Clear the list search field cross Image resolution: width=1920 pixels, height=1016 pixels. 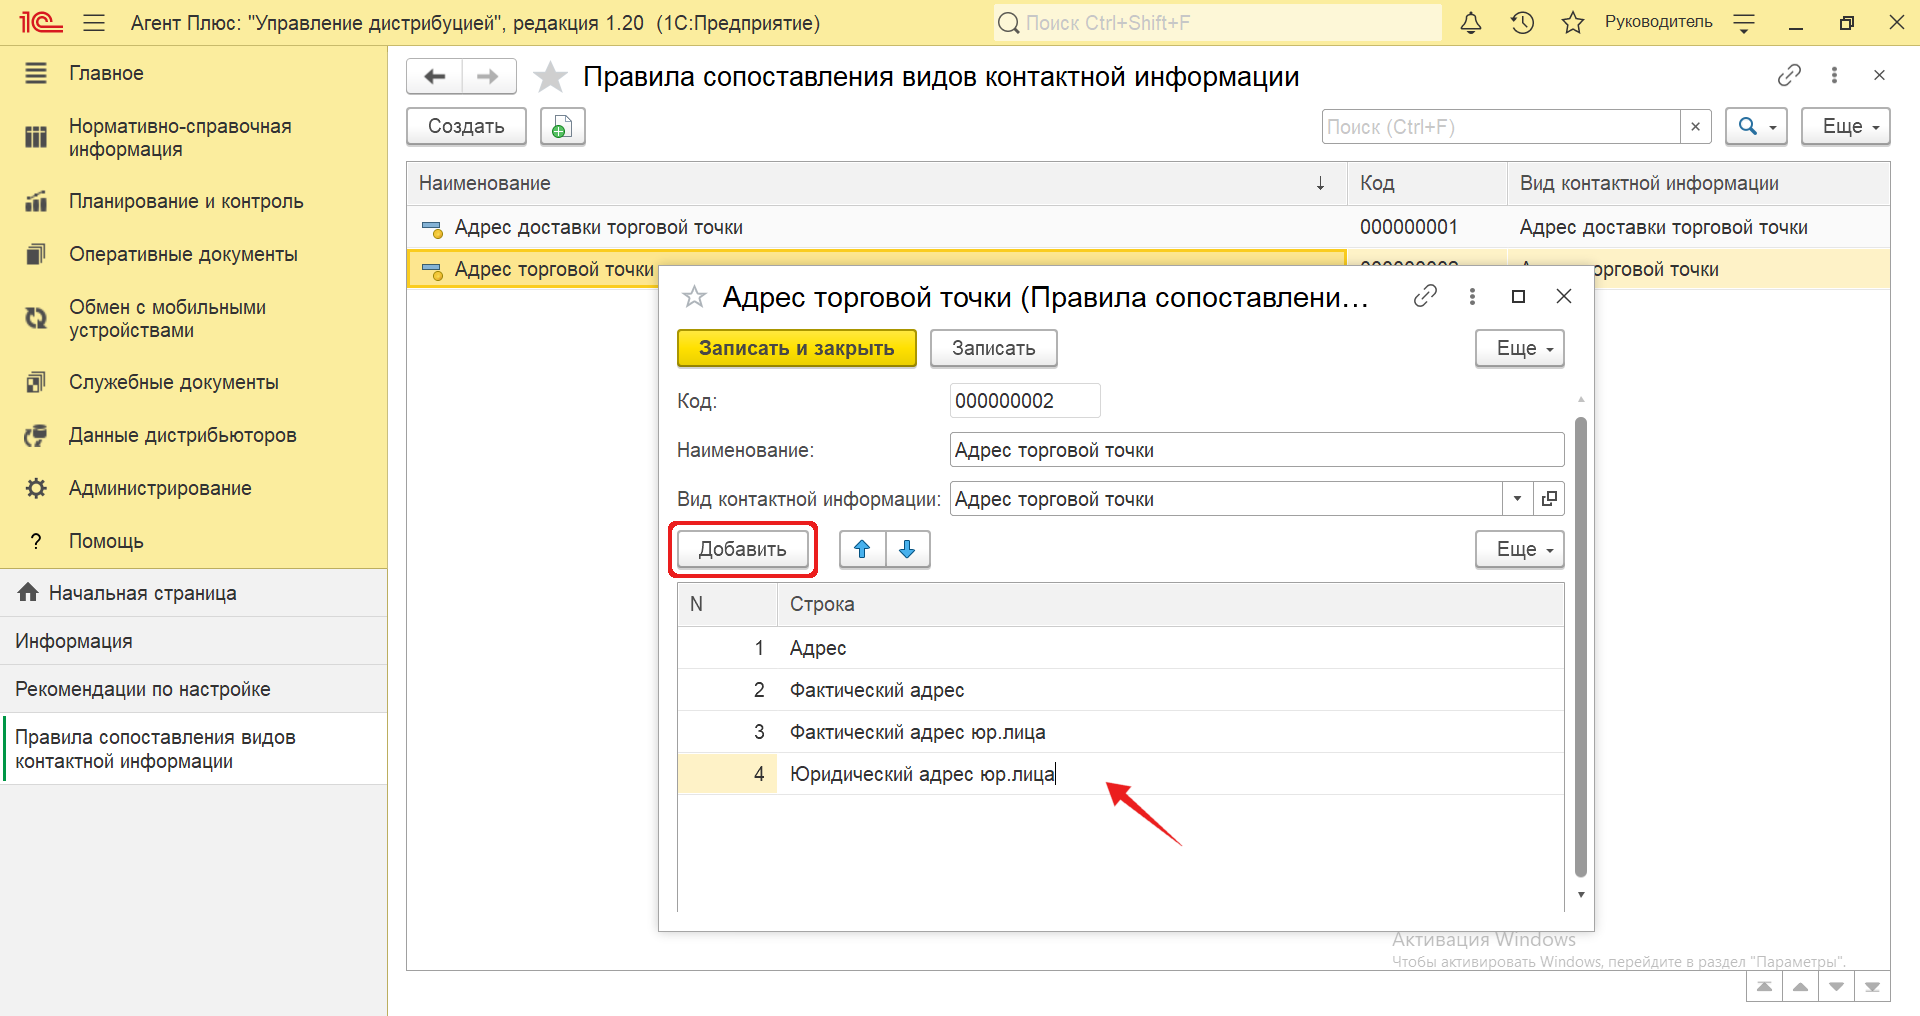click(1695, 127)
